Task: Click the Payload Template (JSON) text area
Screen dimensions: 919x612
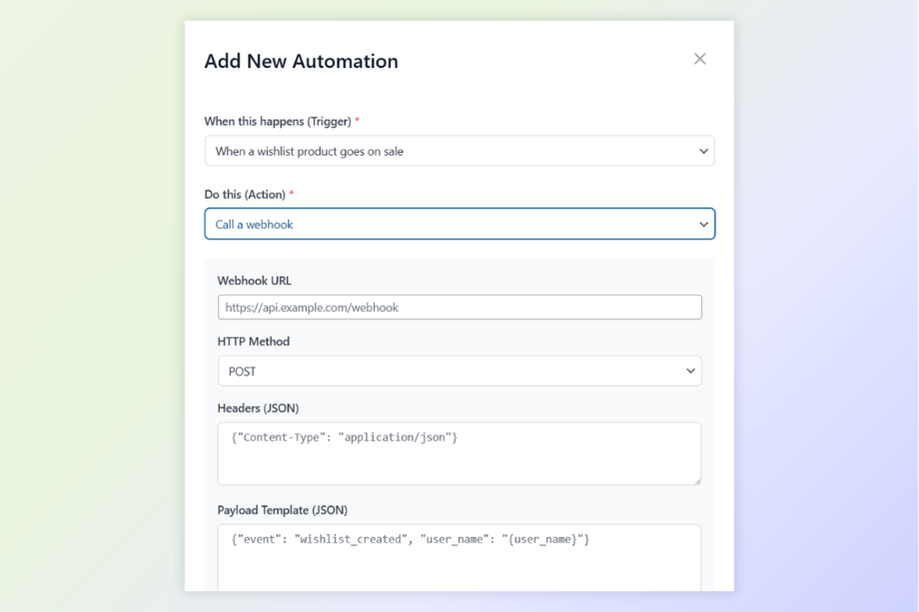Action: click(x=459, y=555)
